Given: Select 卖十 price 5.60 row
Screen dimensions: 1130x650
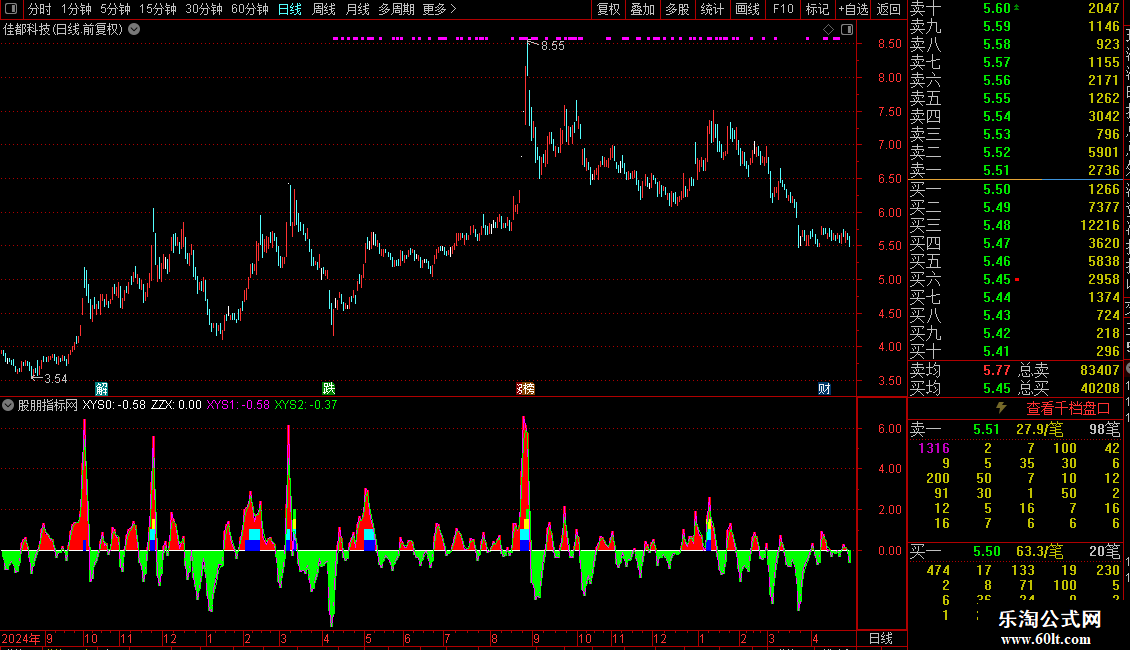Looking at the screenshot, I should pyautogui.click(x=1015, y=8).
